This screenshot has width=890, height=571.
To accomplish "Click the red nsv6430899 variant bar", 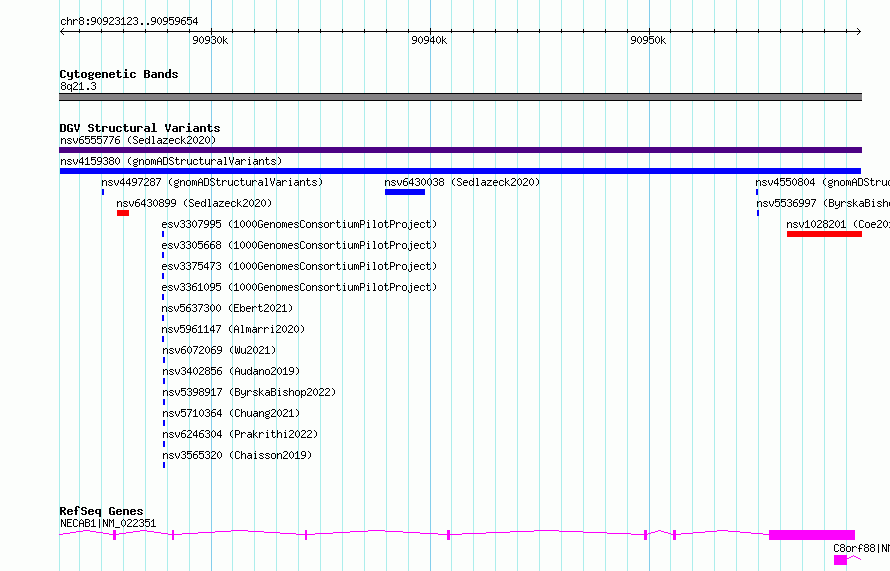I will [x=123, y=213].
